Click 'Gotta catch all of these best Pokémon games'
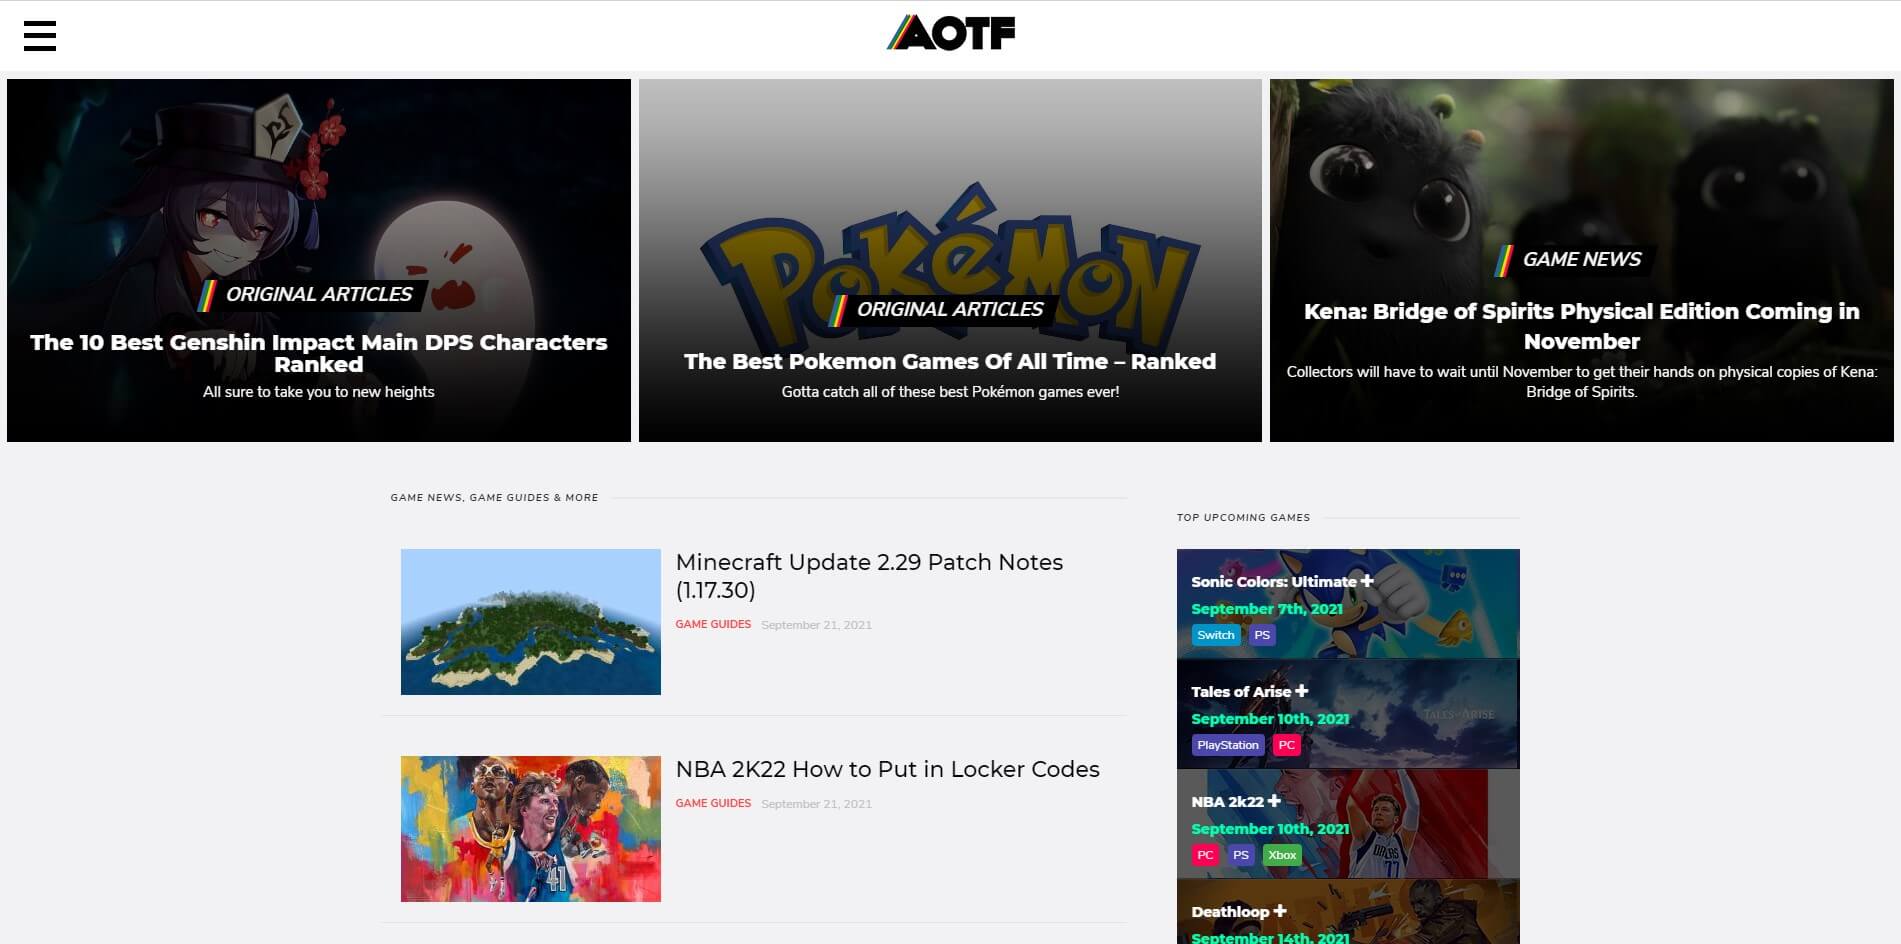The width and height of the screenshot is (1901, 944). (950, 392)
